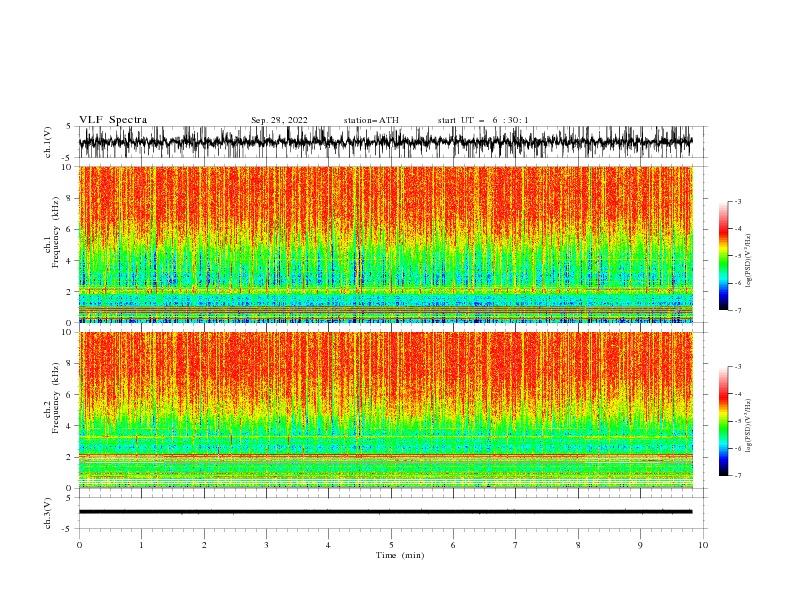Click the ch.1 spectrogram color bar
Screen dimensions: 792x612
[x=723, y=256]
